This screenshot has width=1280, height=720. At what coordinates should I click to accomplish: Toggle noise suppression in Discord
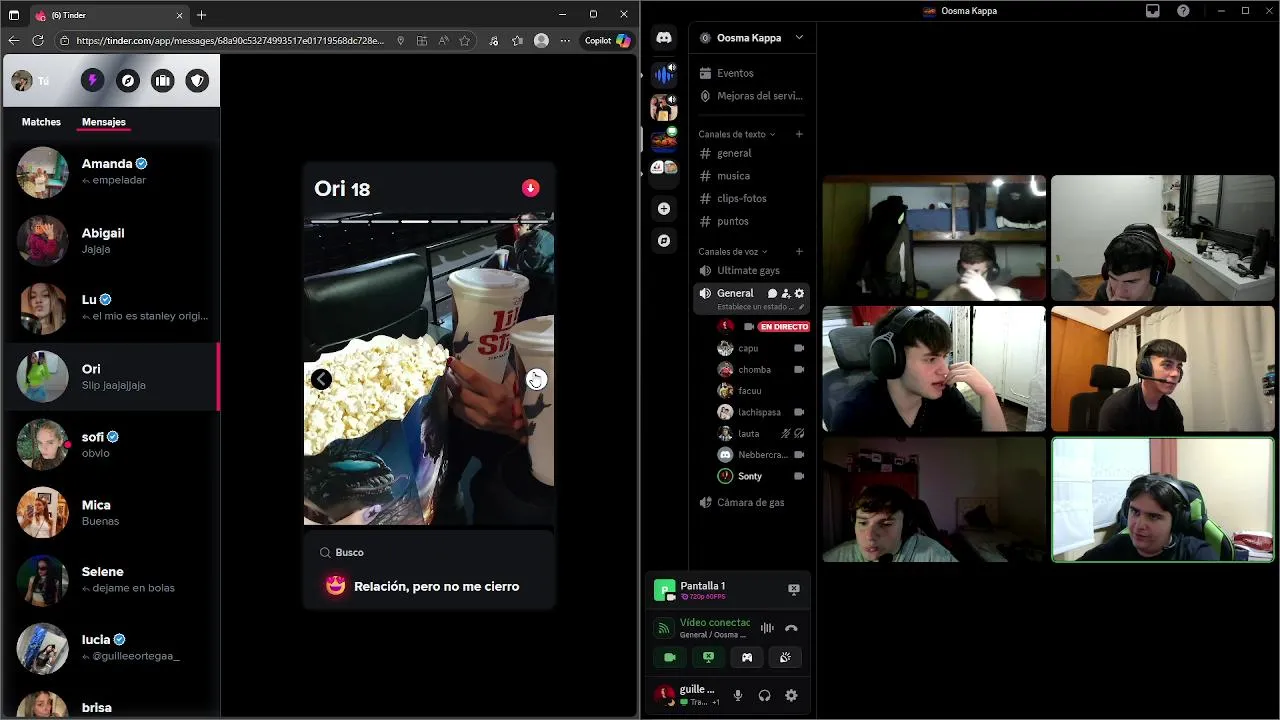[767, 628]
